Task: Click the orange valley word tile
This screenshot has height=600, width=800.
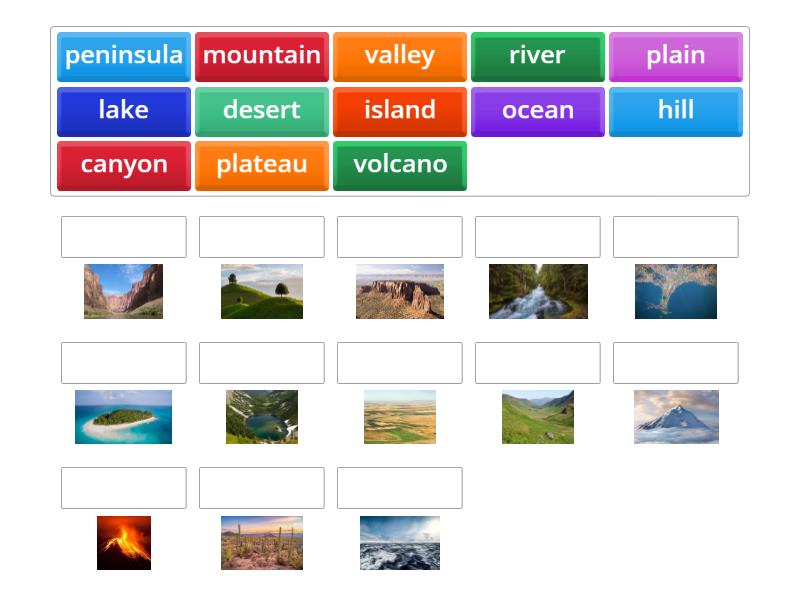Action: 399,56
